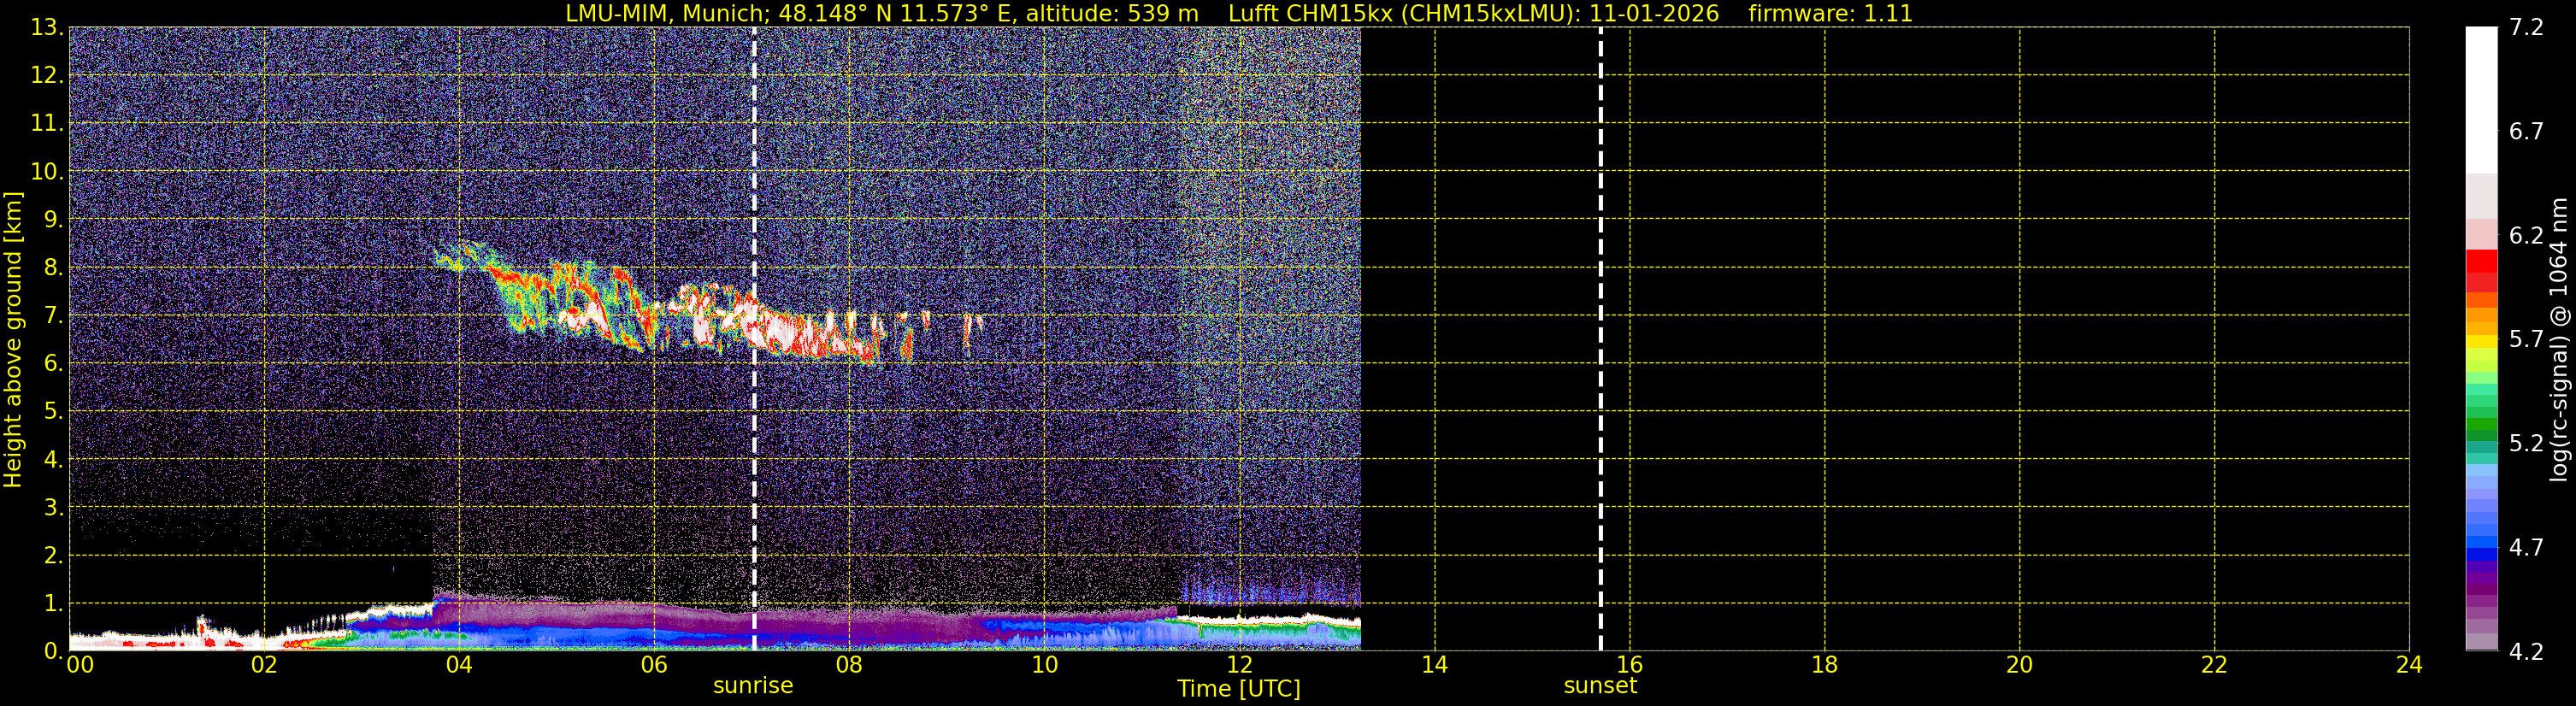
Task: Click the '06' time axis tick label
Action: (x=654, y=664)
